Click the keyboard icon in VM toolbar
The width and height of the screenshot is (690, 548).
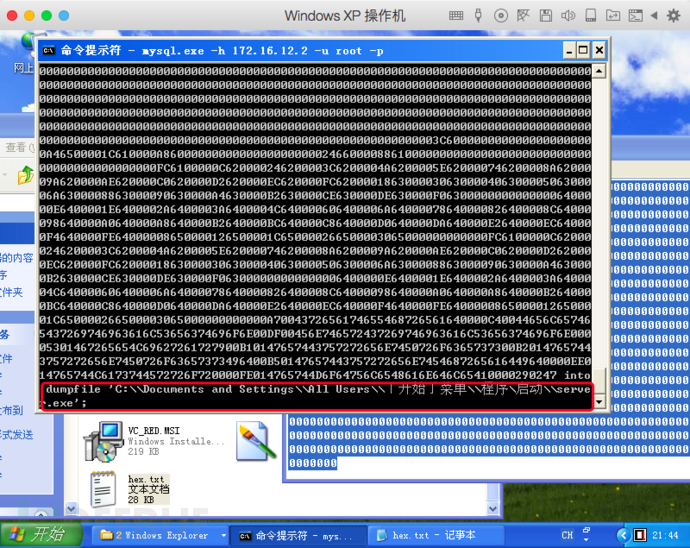tap(456, 16)
